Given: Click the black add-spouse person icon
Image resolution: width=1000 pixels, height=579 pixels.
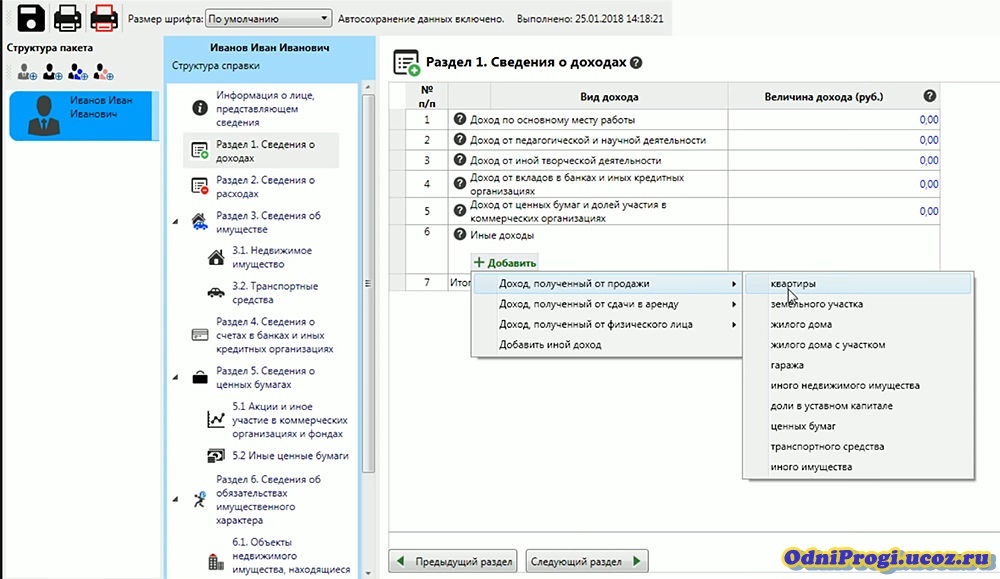Looking at the screenshot, I should pyautogui.click(x=52, y=72).
